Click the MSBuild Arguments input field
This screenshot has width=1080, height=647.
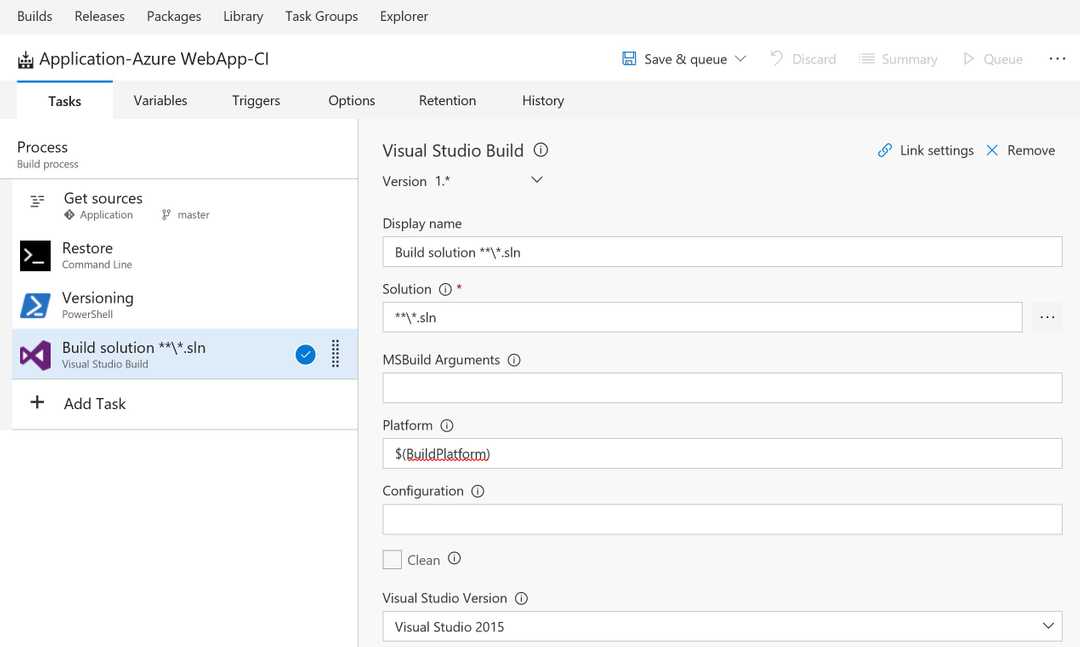click(722, 388)
